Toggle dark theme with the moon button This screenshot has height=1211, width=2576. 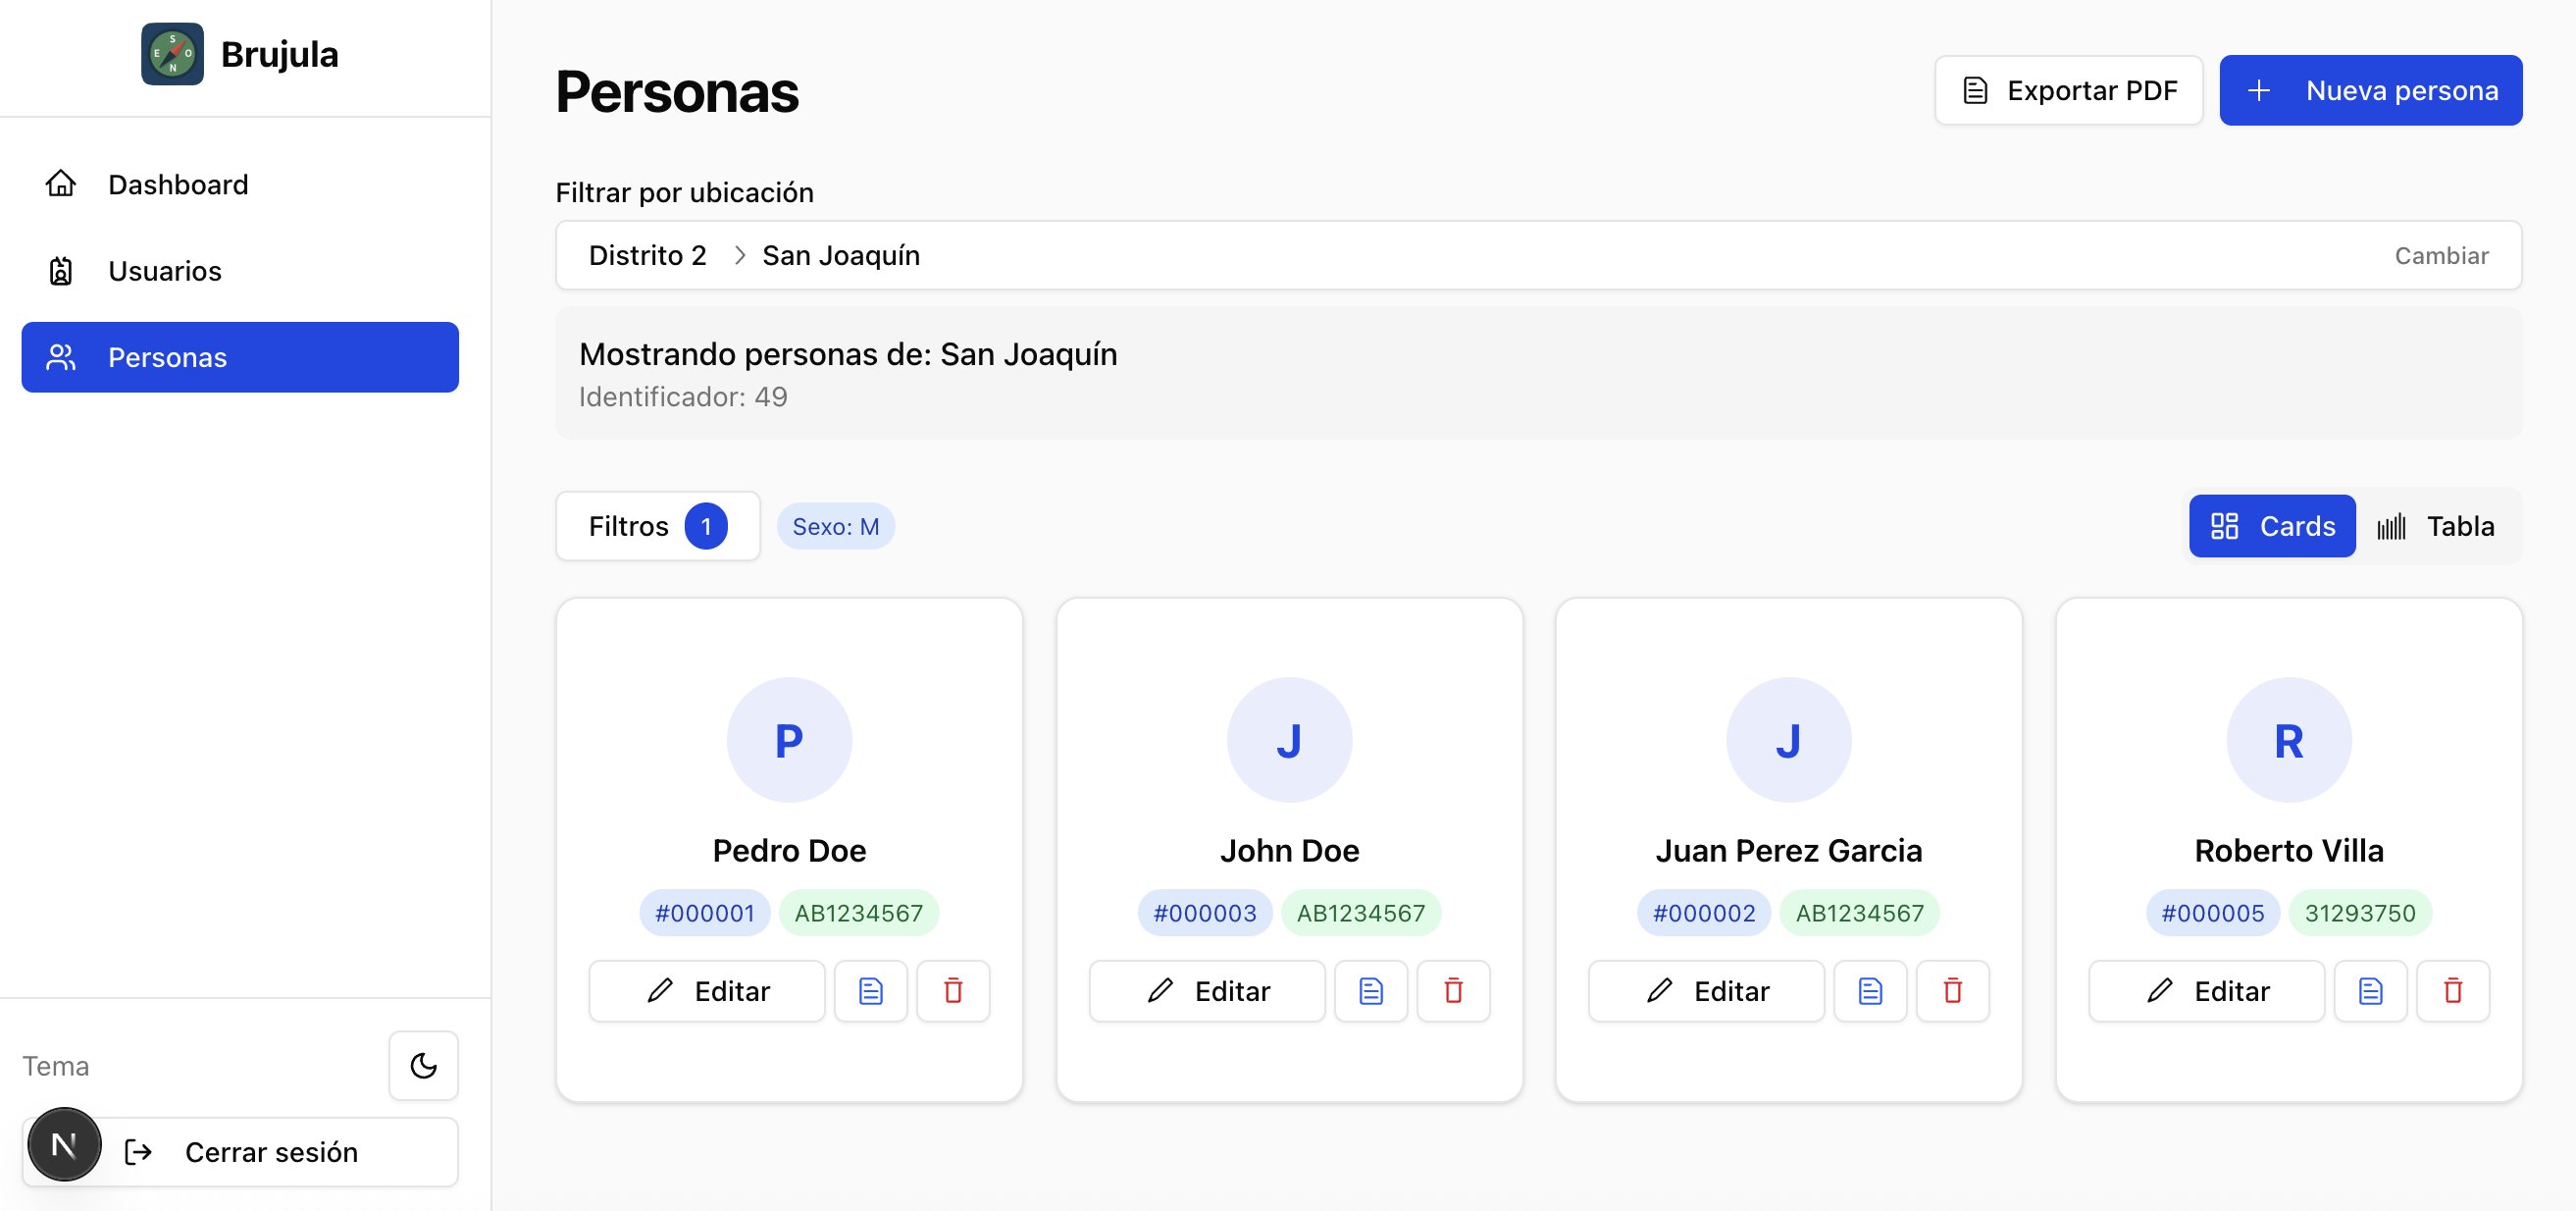(423, 1066)
